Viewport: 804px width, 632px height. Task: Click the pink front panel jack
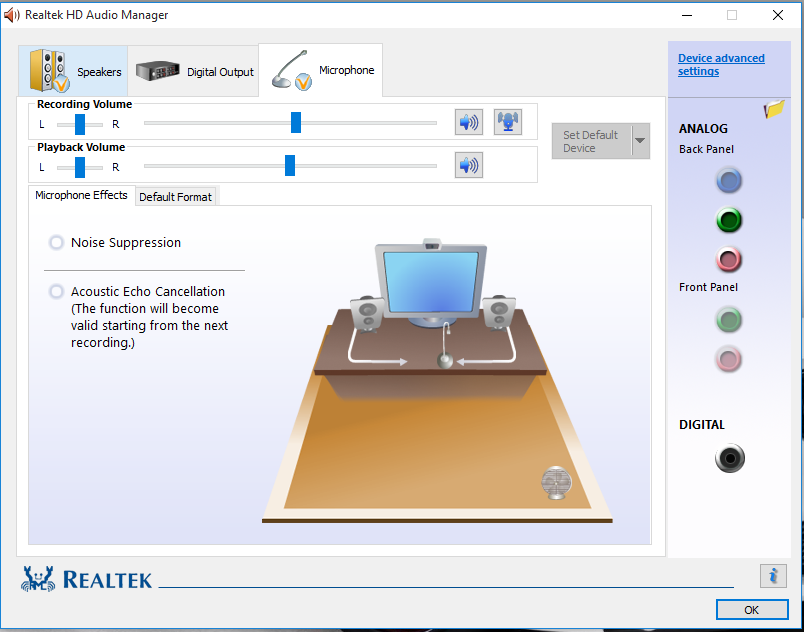tap(729, 359)
